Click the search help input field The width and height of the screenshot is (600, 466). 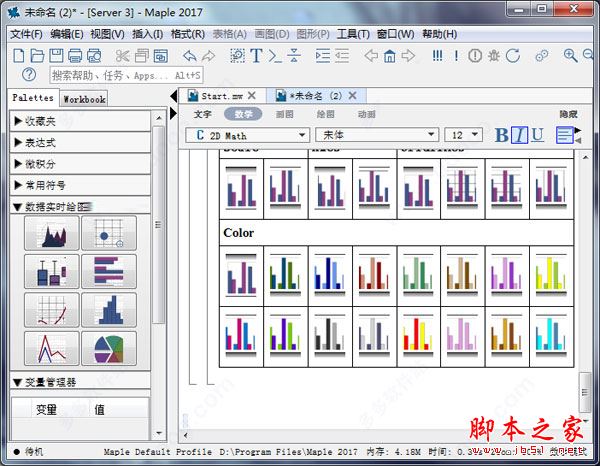click(x=126, y=75)
